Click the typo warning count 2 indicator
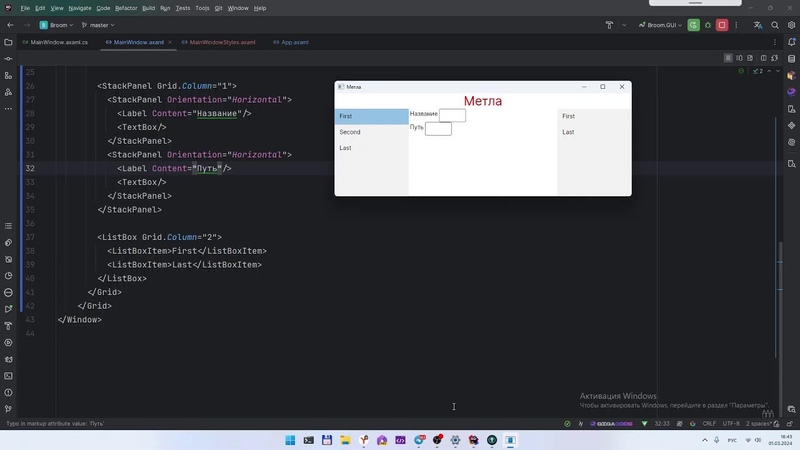This screenshot has height=450, width=800. [x=758, y=71]
